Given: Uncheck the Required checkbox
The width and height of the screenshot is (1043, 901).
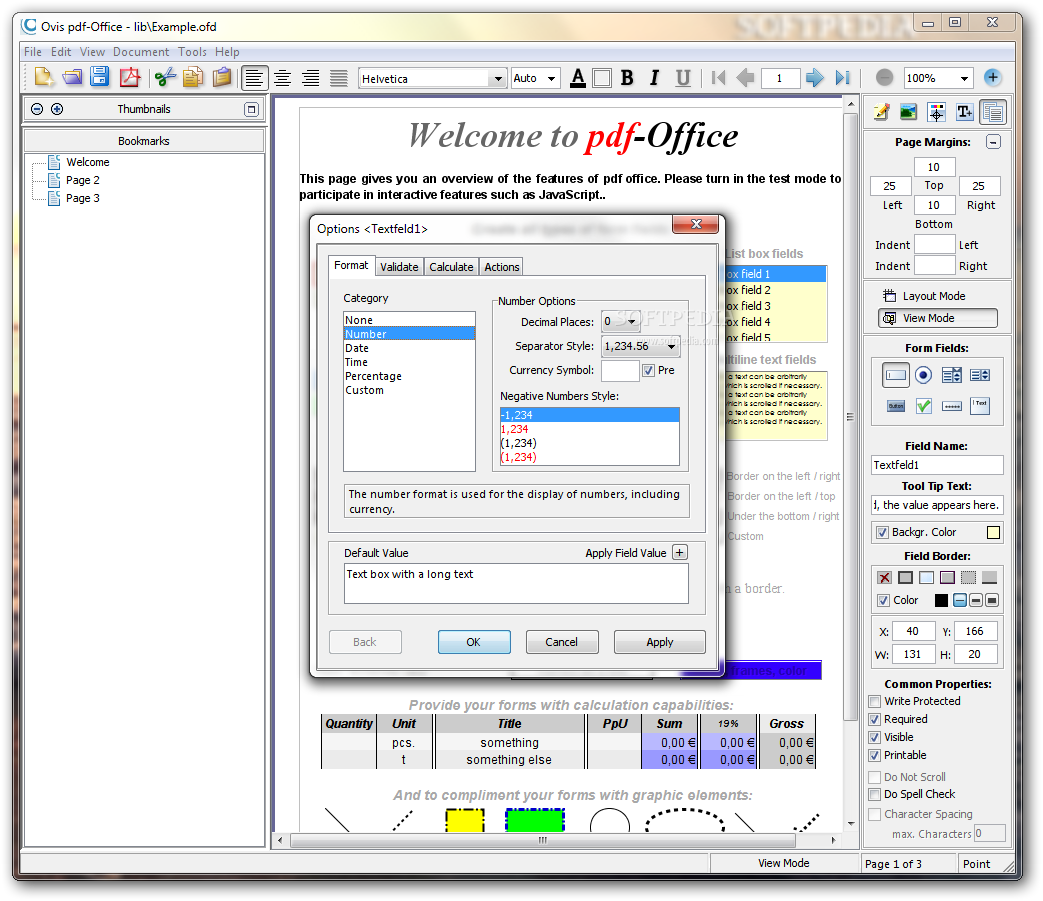Looking at the screenshot, I should (875, 719).
